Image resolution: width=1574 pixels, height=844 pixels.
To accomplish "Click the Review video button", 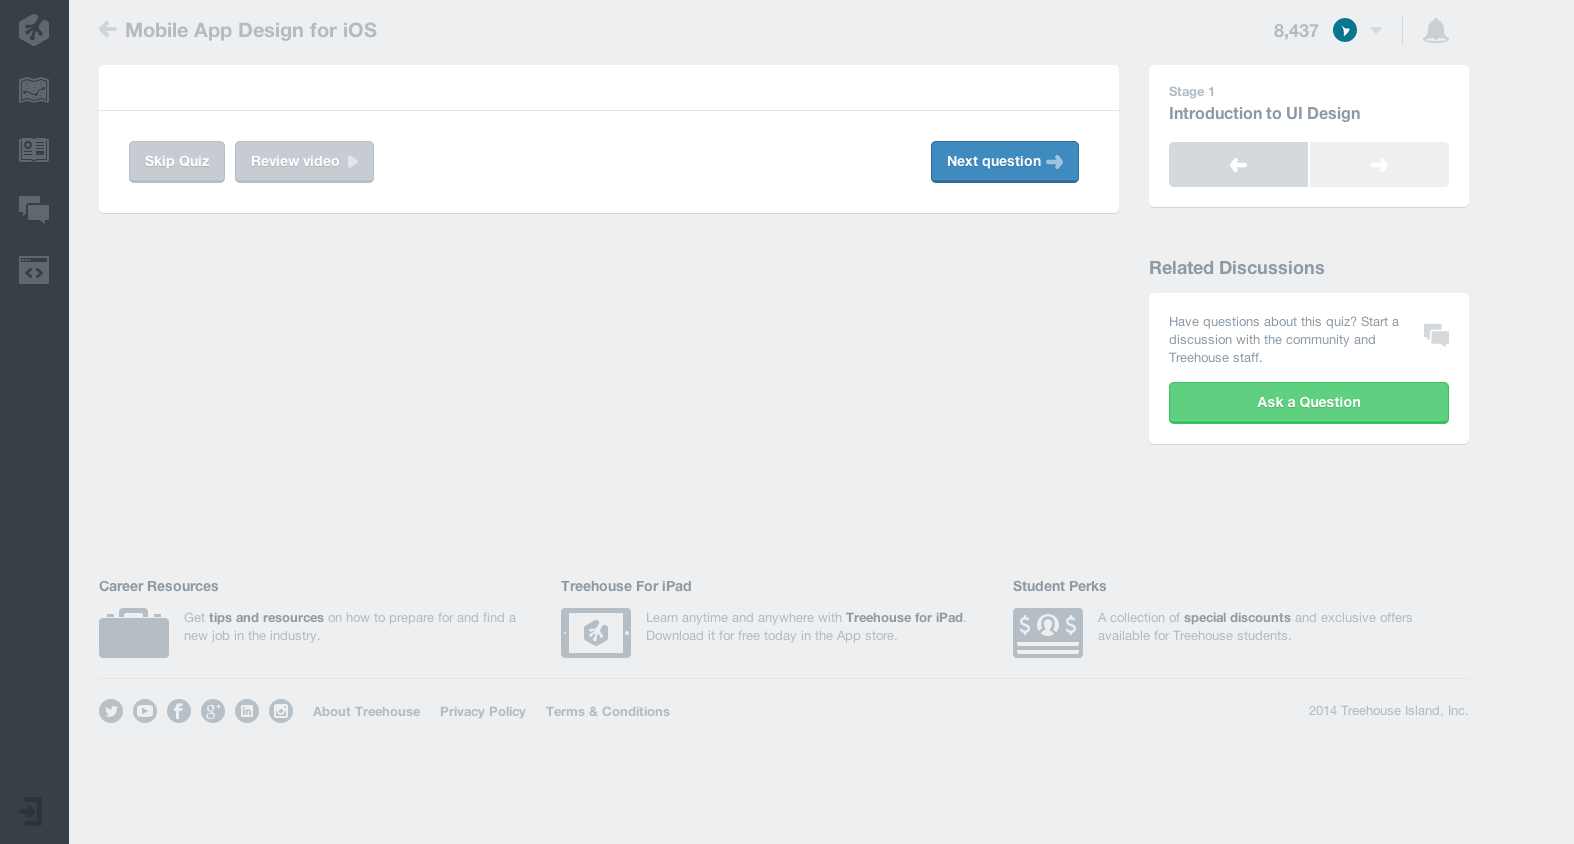I will [304, 162].
